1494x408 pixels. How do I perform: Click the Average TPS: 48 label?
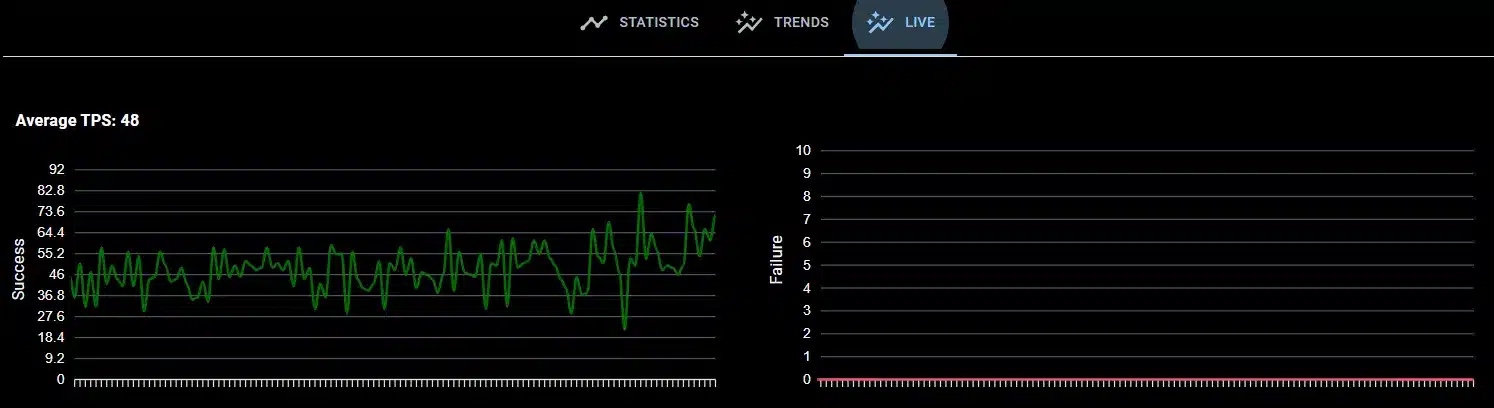coord(77,121)
